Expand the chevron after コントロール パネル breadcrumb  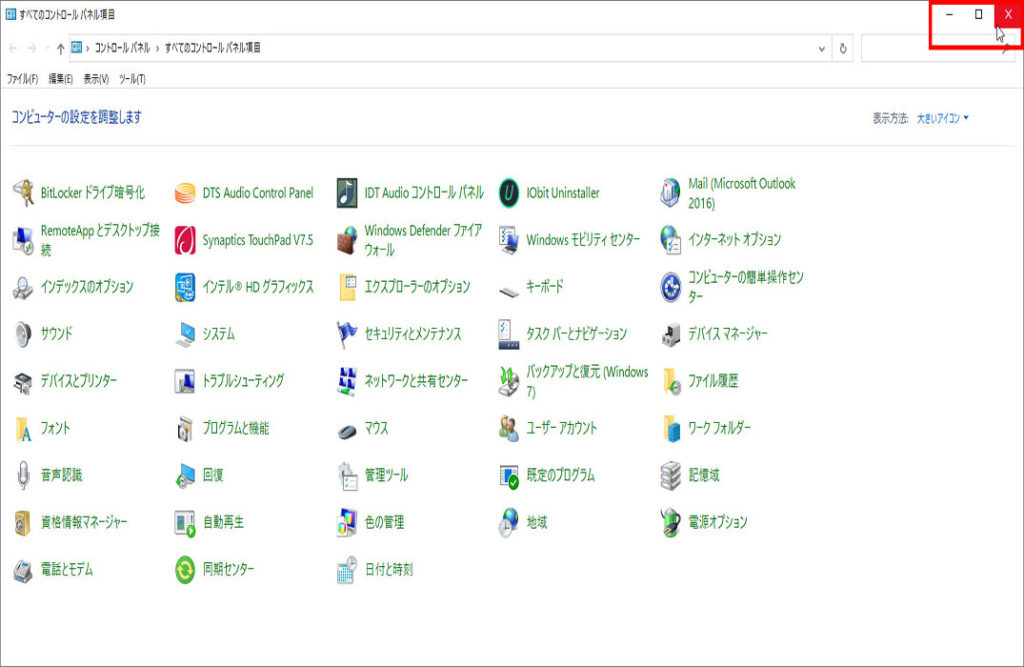tap(158, 48)
